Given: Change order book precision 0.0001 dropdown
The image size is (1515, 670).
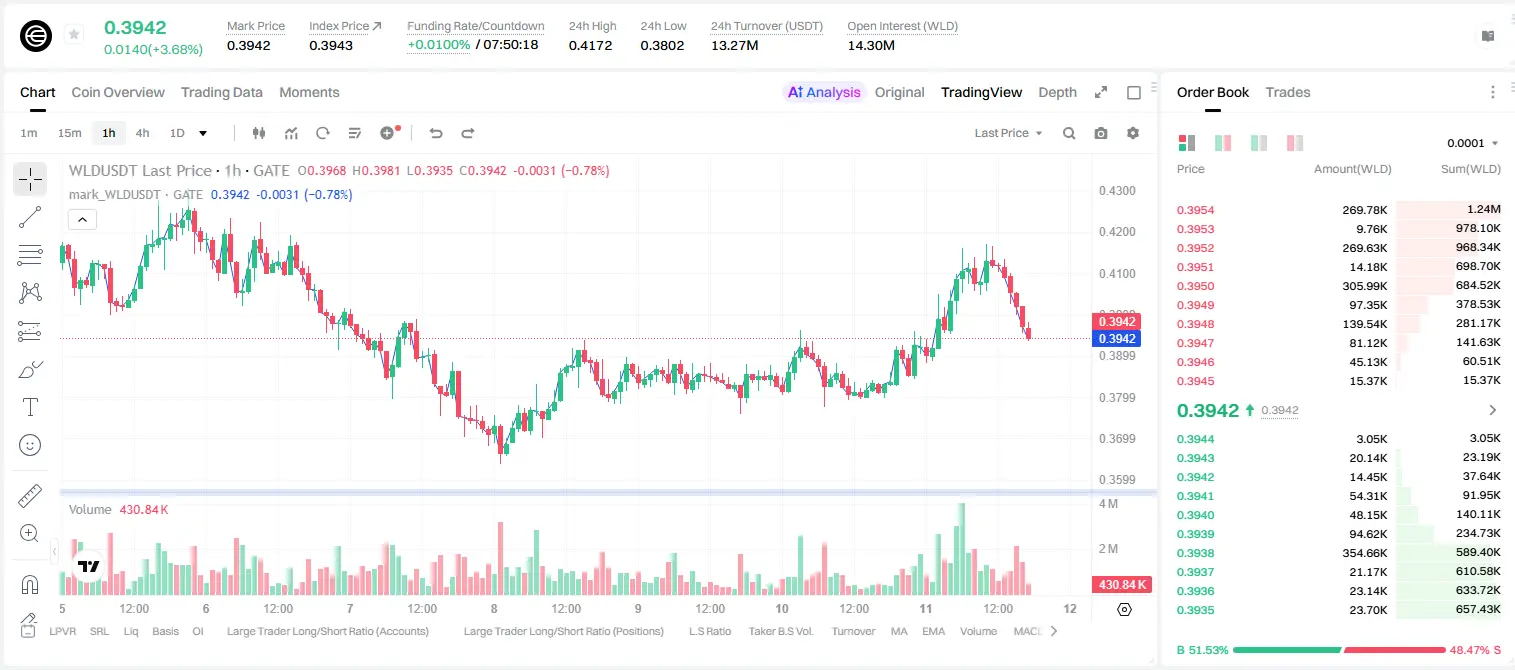Looking at the screenshot, I should pyautogui.click(x=1472, y=143).
